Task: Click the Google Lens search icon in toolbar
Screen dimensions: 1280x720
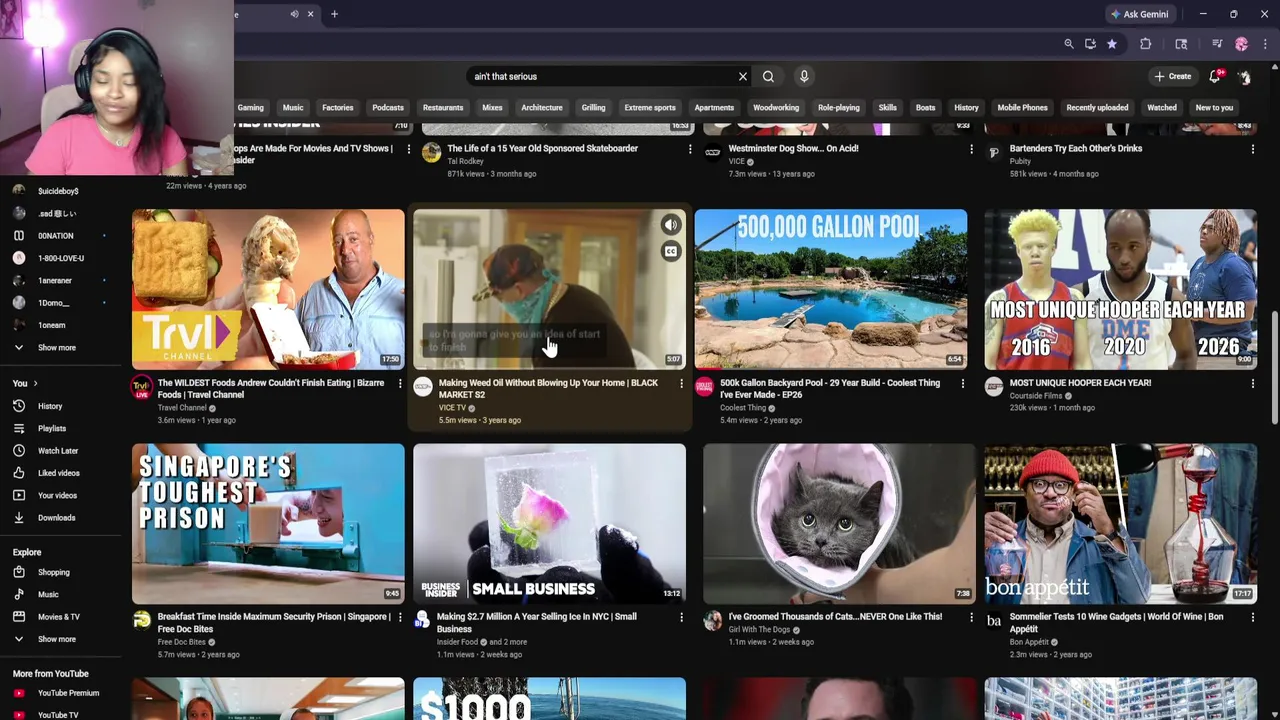Action: click(1181, 44)
